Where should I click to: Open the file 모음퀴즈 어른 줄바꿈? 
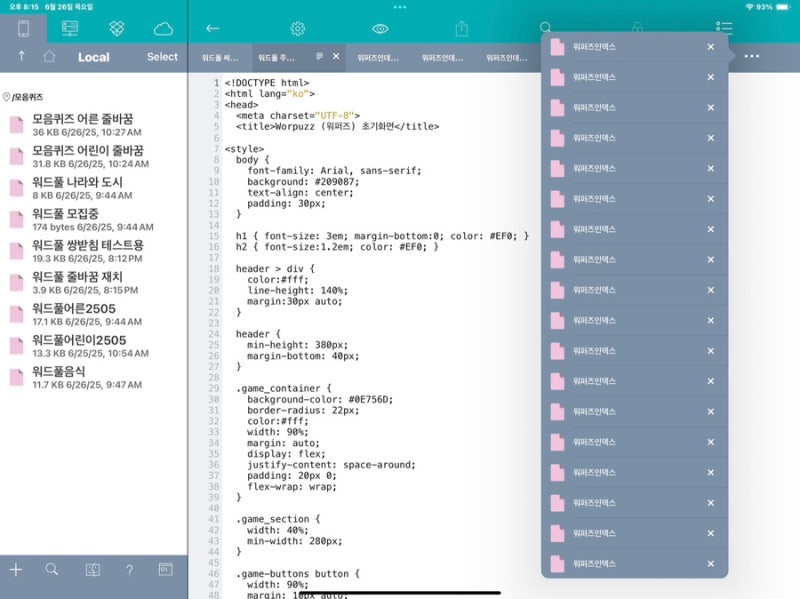94,125
